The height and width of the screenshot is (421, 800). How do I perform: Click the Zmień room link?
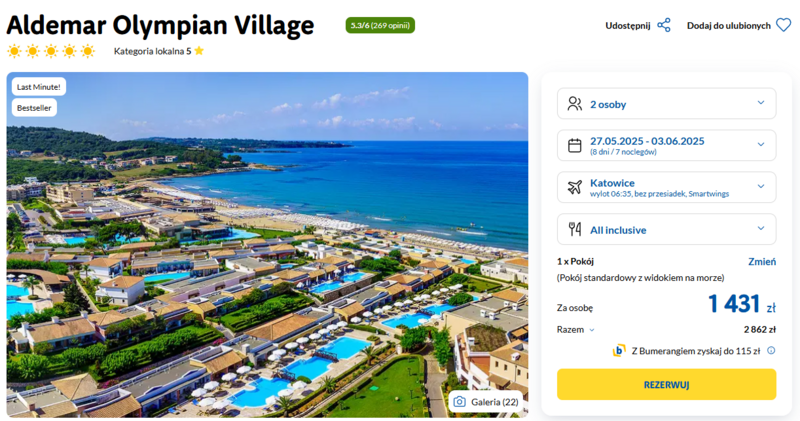point(762,262)
